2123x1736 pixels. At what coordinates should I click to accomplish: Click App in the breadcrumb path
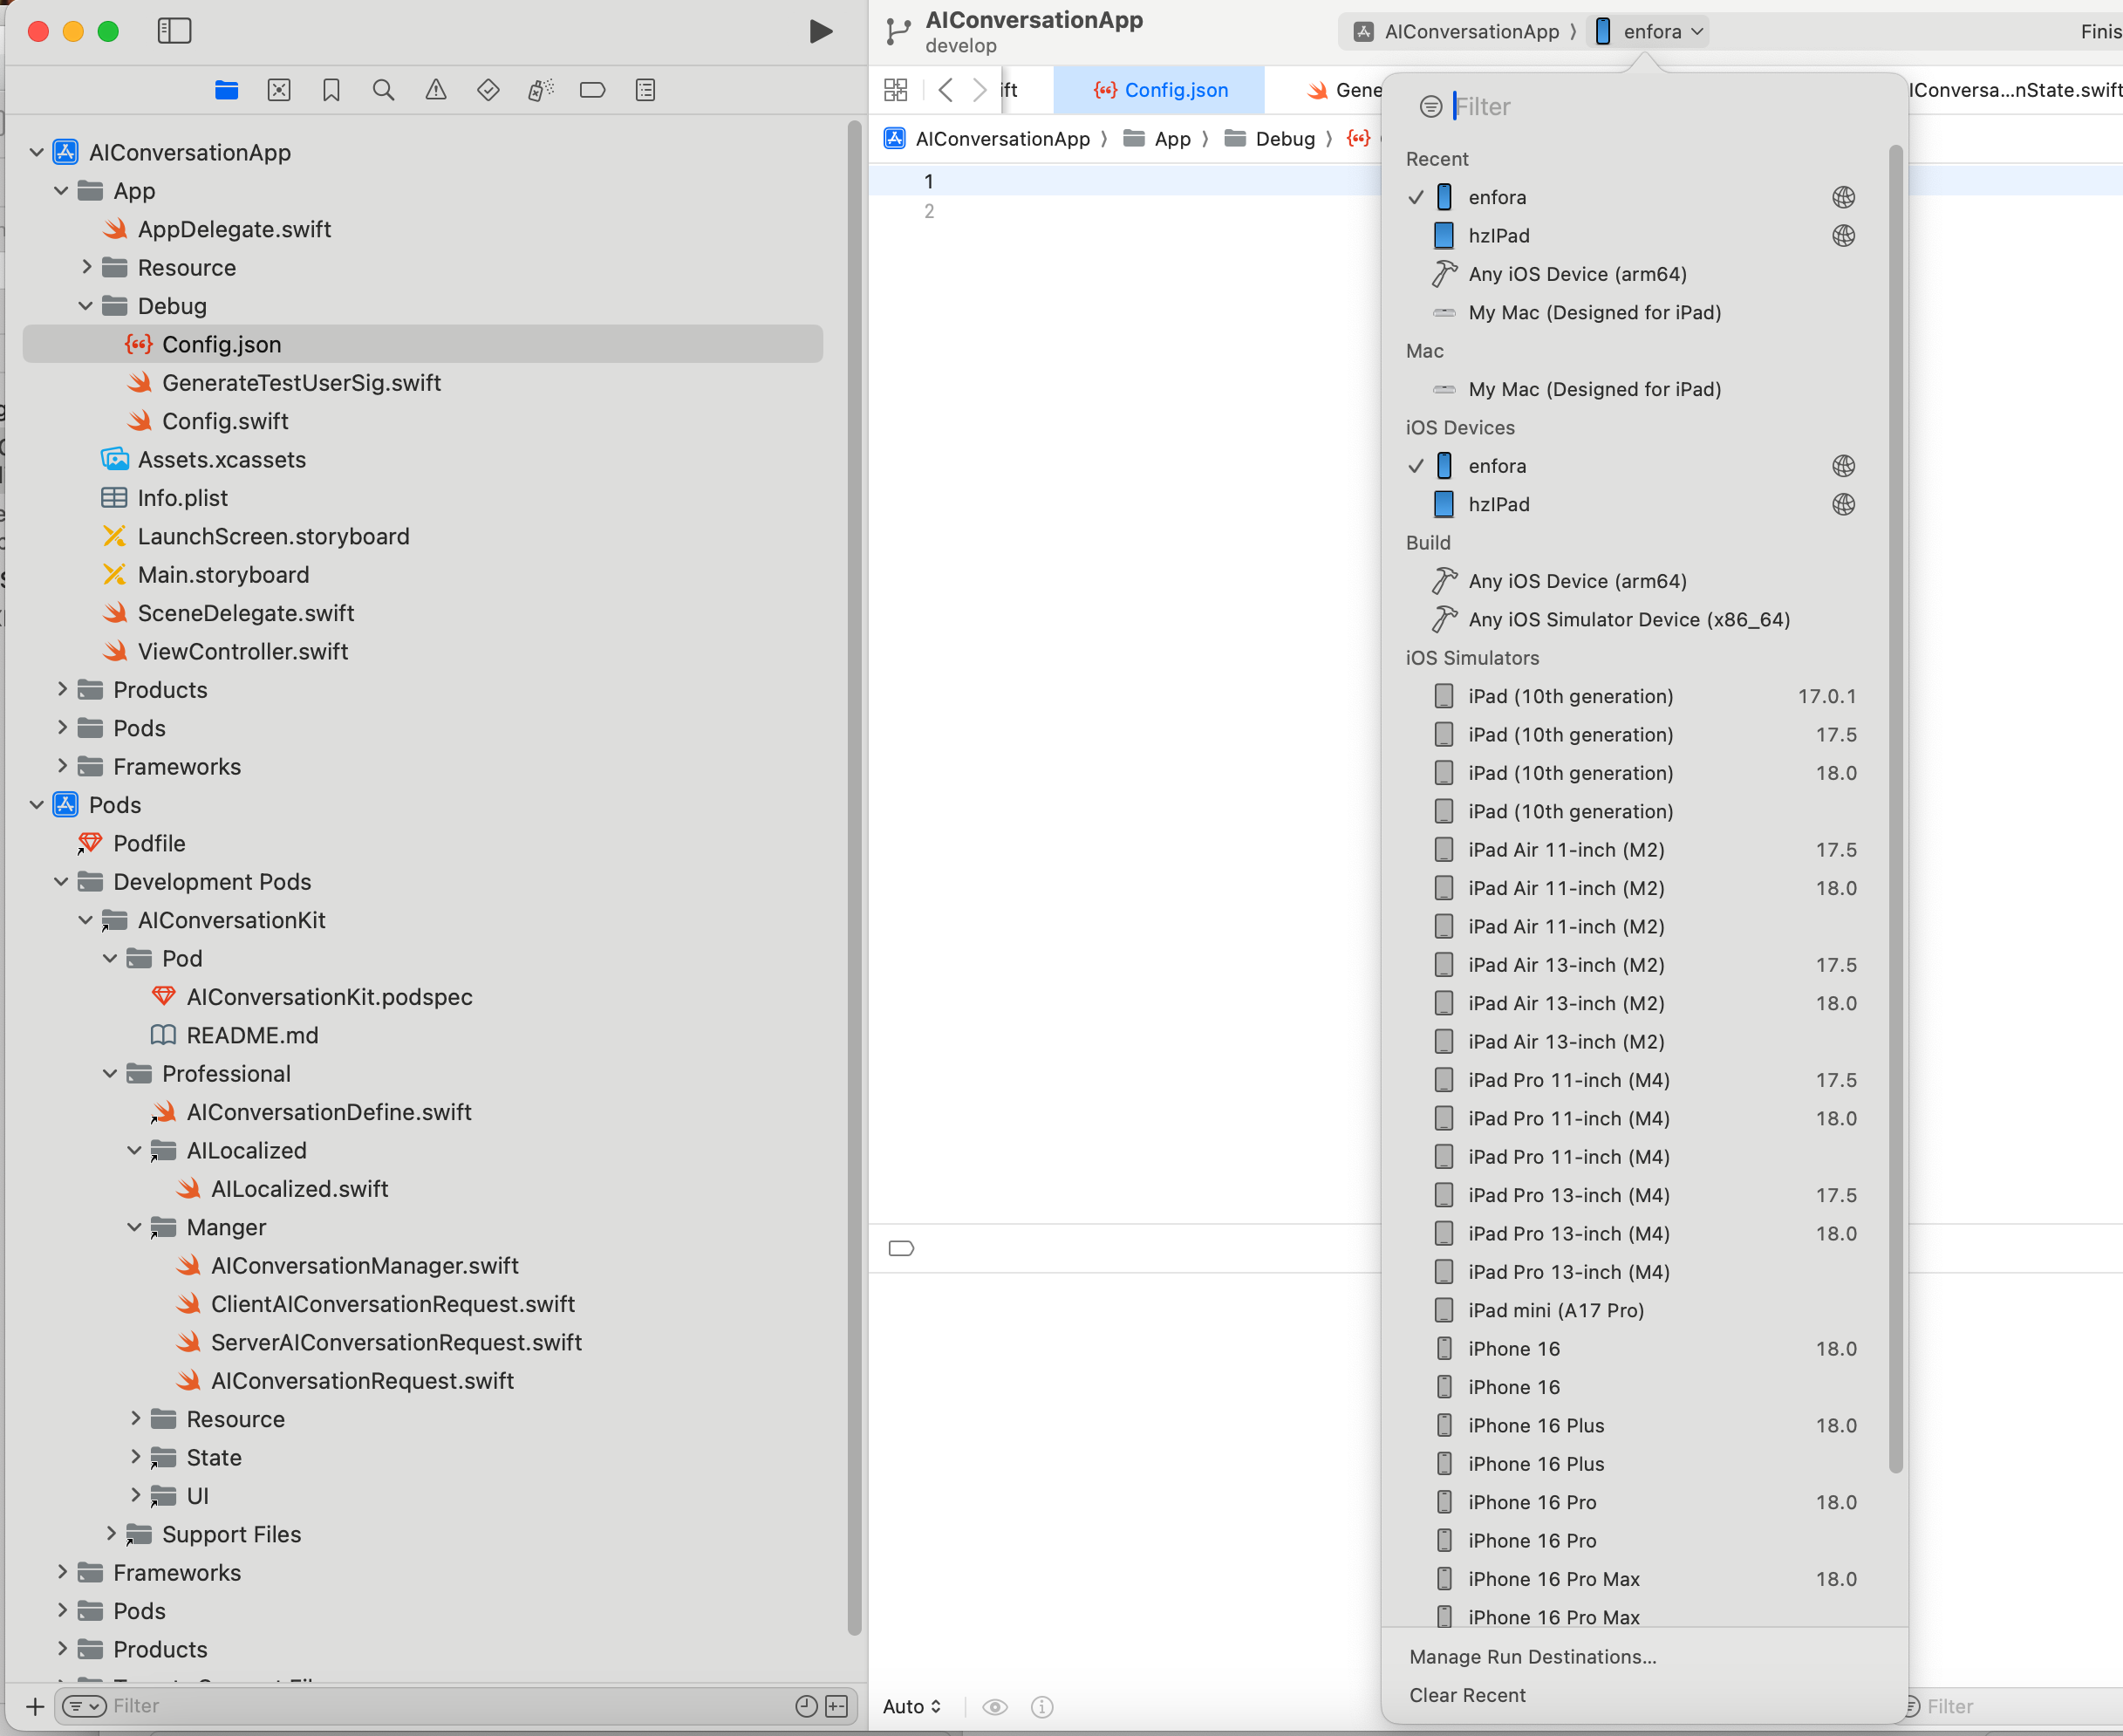click(x=1157, y=139)
